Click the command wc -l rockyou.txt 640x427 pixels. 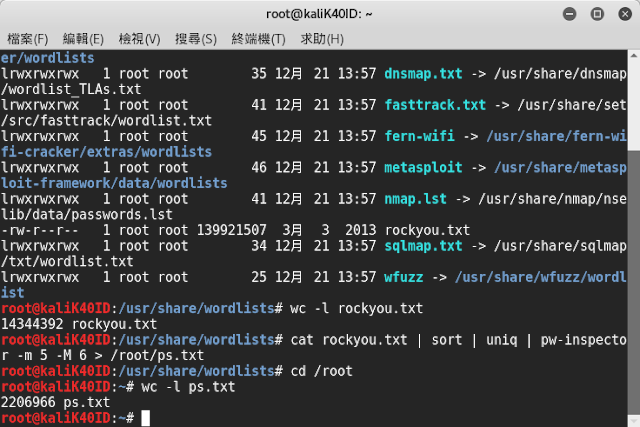coord(356,309)
